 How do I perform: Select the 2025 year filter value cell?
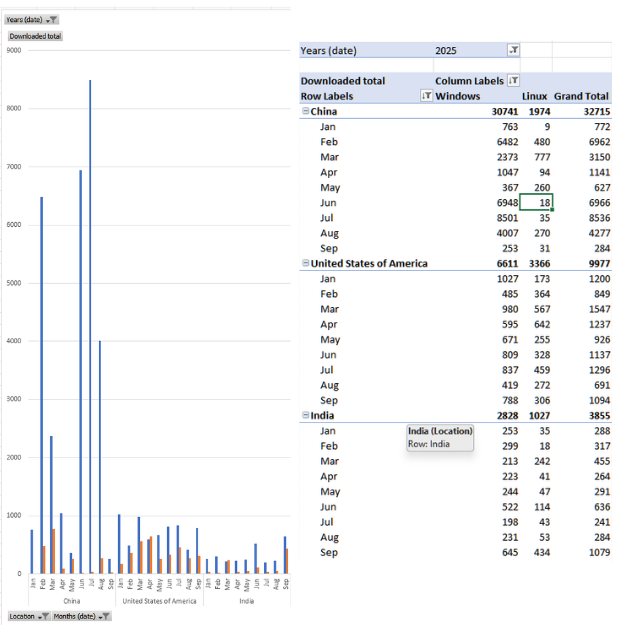[x=467, y=50]
